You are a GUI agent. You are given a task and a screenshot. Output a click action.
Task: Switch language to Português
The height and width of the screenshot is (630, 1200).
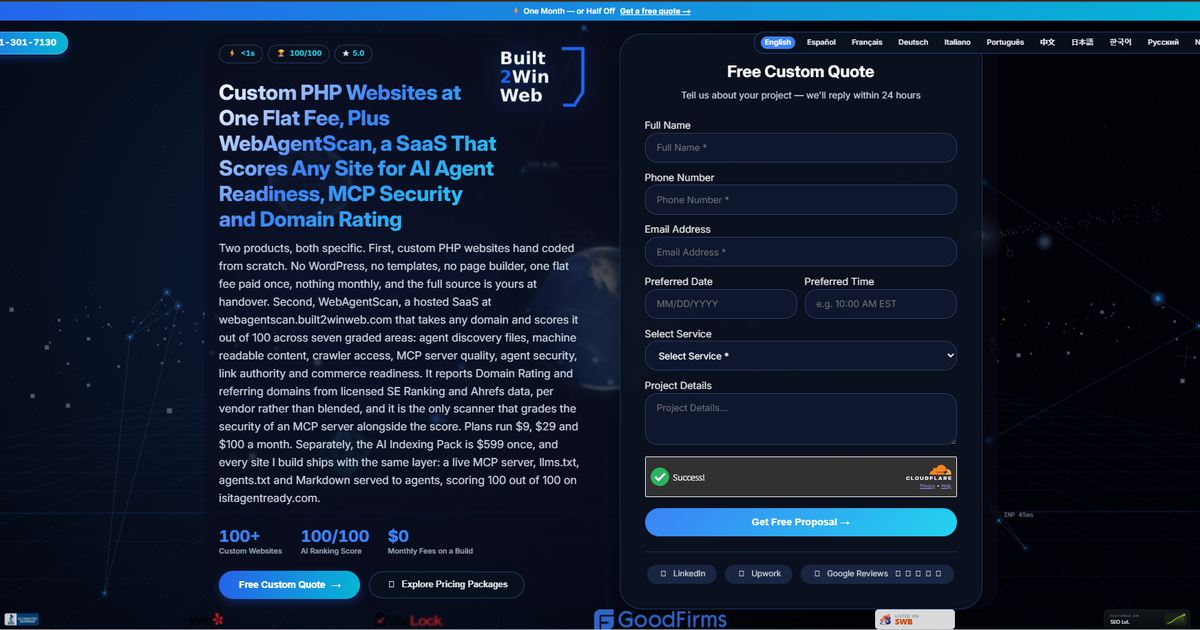pyautogui.click(x=1005, y=42)
